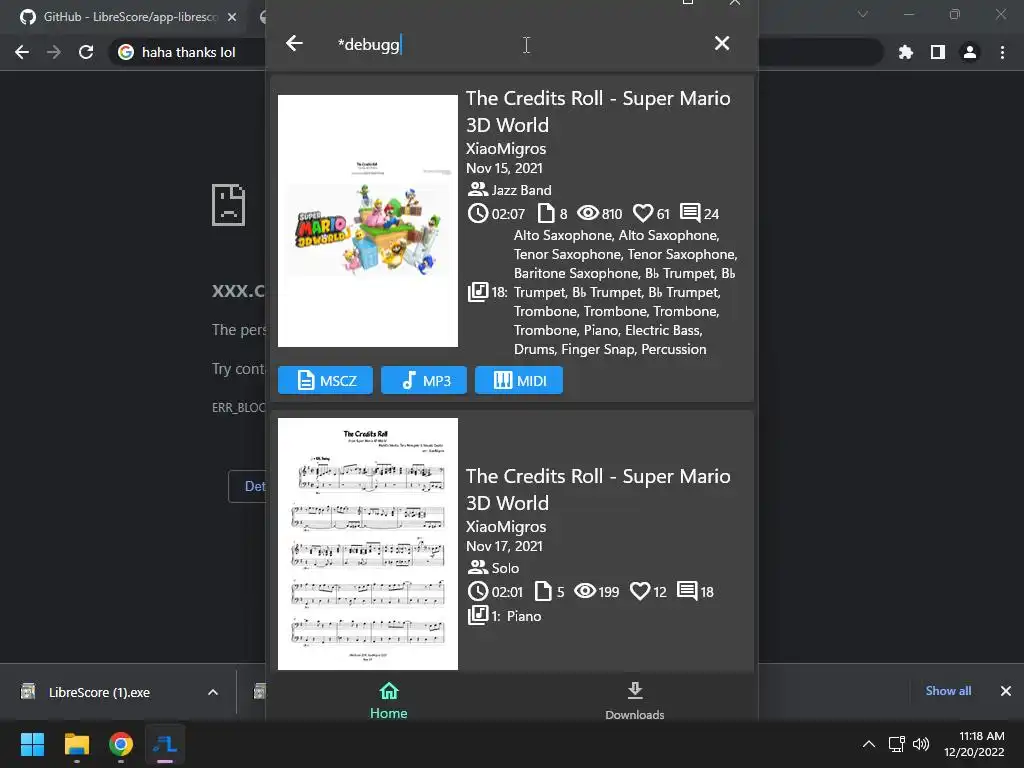Click the comments icon showing 18
Image resolution: width=1024 pixels, height=768 pixels.
(x=687, y=591)
